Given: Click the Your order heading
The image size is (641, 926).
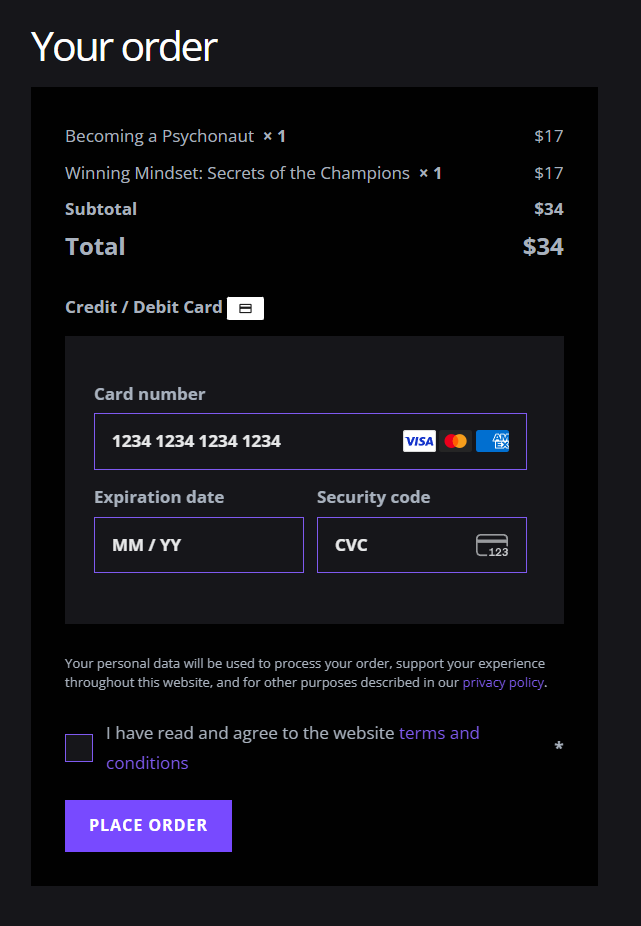Looking at the screenshot, I should click(124, 47).
